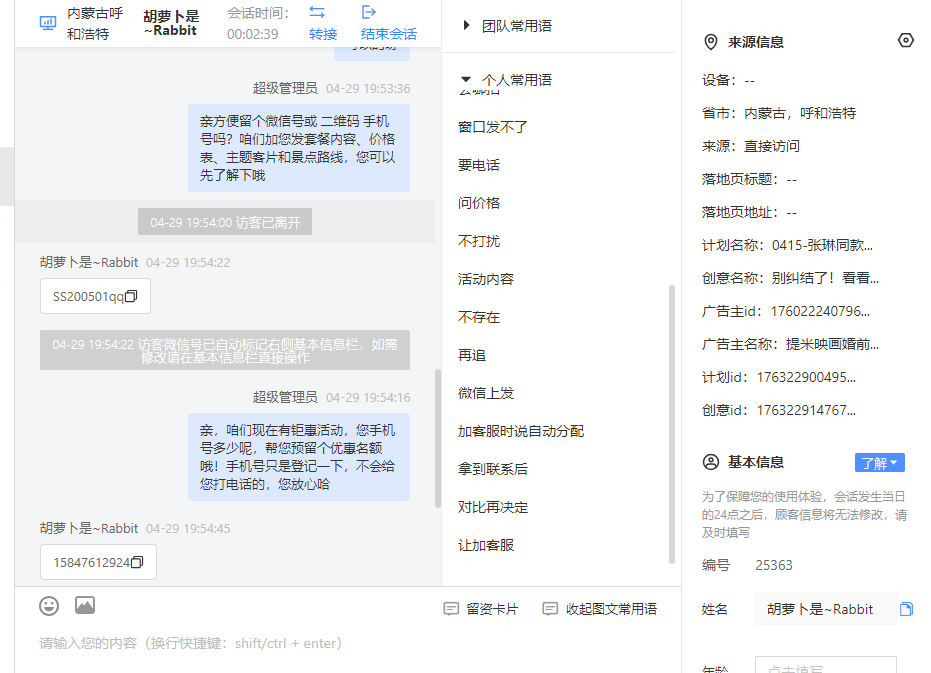Viewport: 931px width, 673px height.
Task: Select quick phrase 微信上发
Action: (486, 393)
